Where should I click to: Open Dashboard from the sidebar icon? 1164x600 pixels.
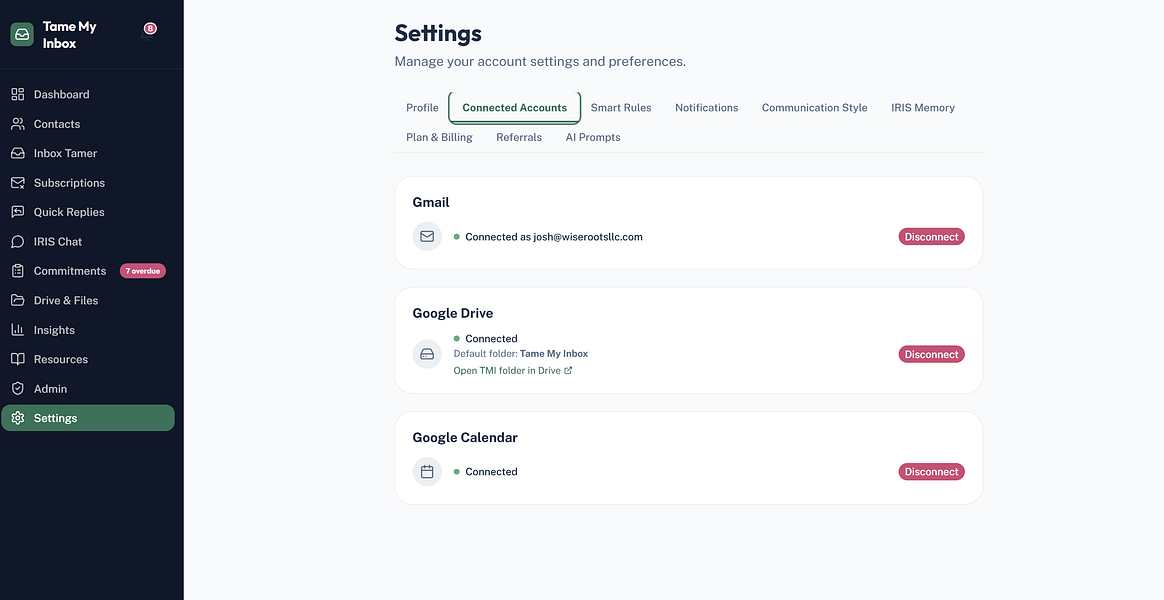(x=18, y=94)
